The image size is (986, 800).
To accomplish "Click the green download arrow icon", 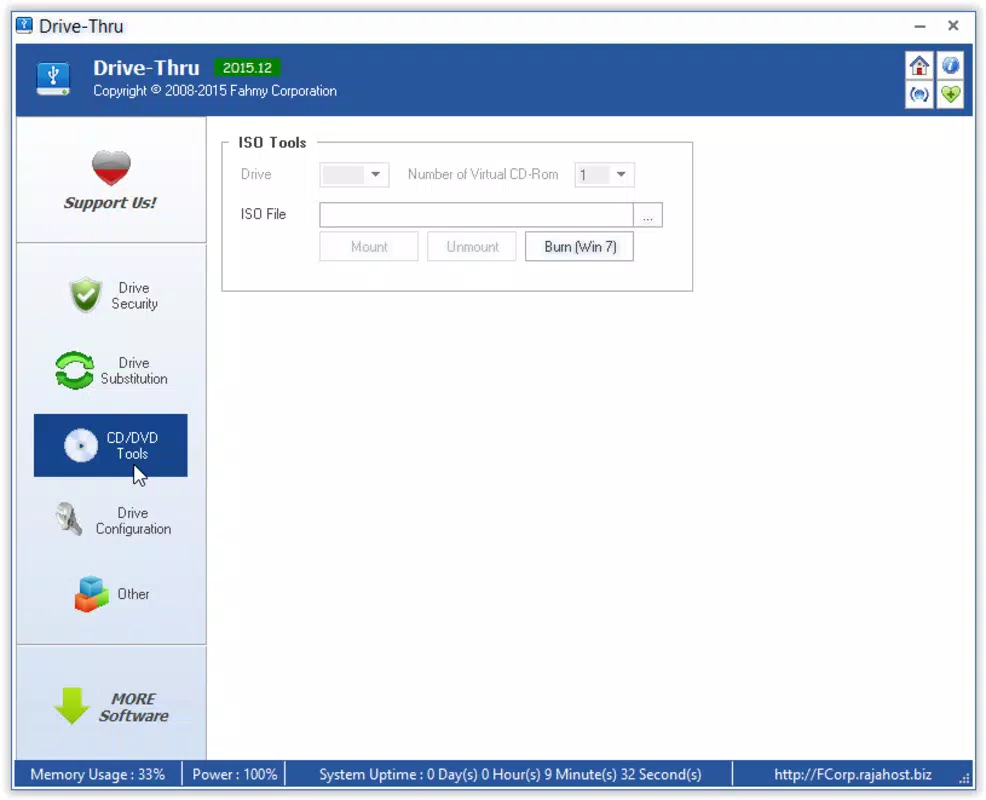I will coord(72,706).
